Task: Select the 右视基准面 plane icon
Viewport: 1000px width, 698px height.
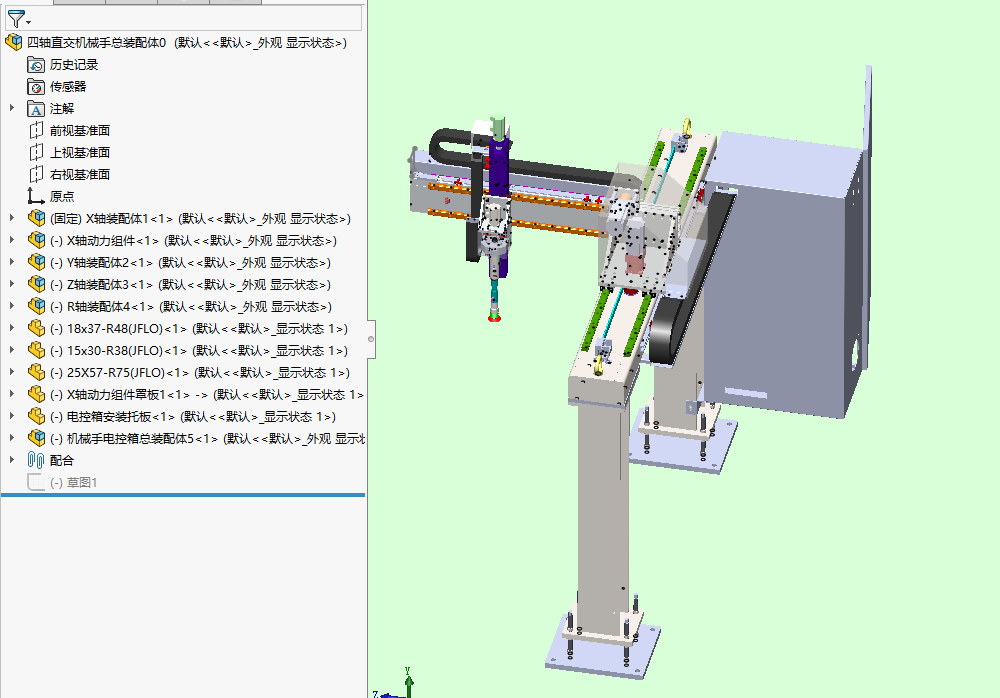Action: tap(36, 175)
